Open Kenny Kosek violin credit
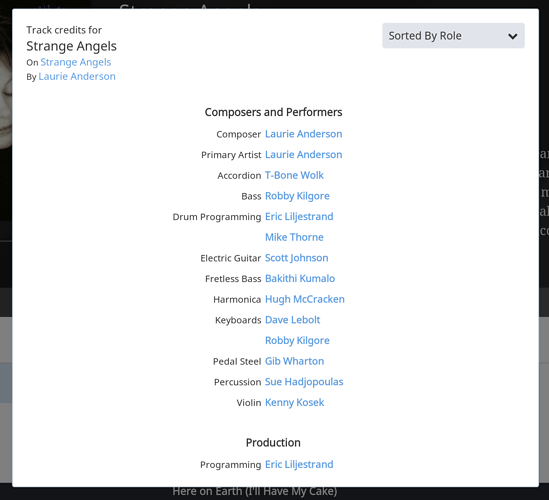 tap(294, 402)
